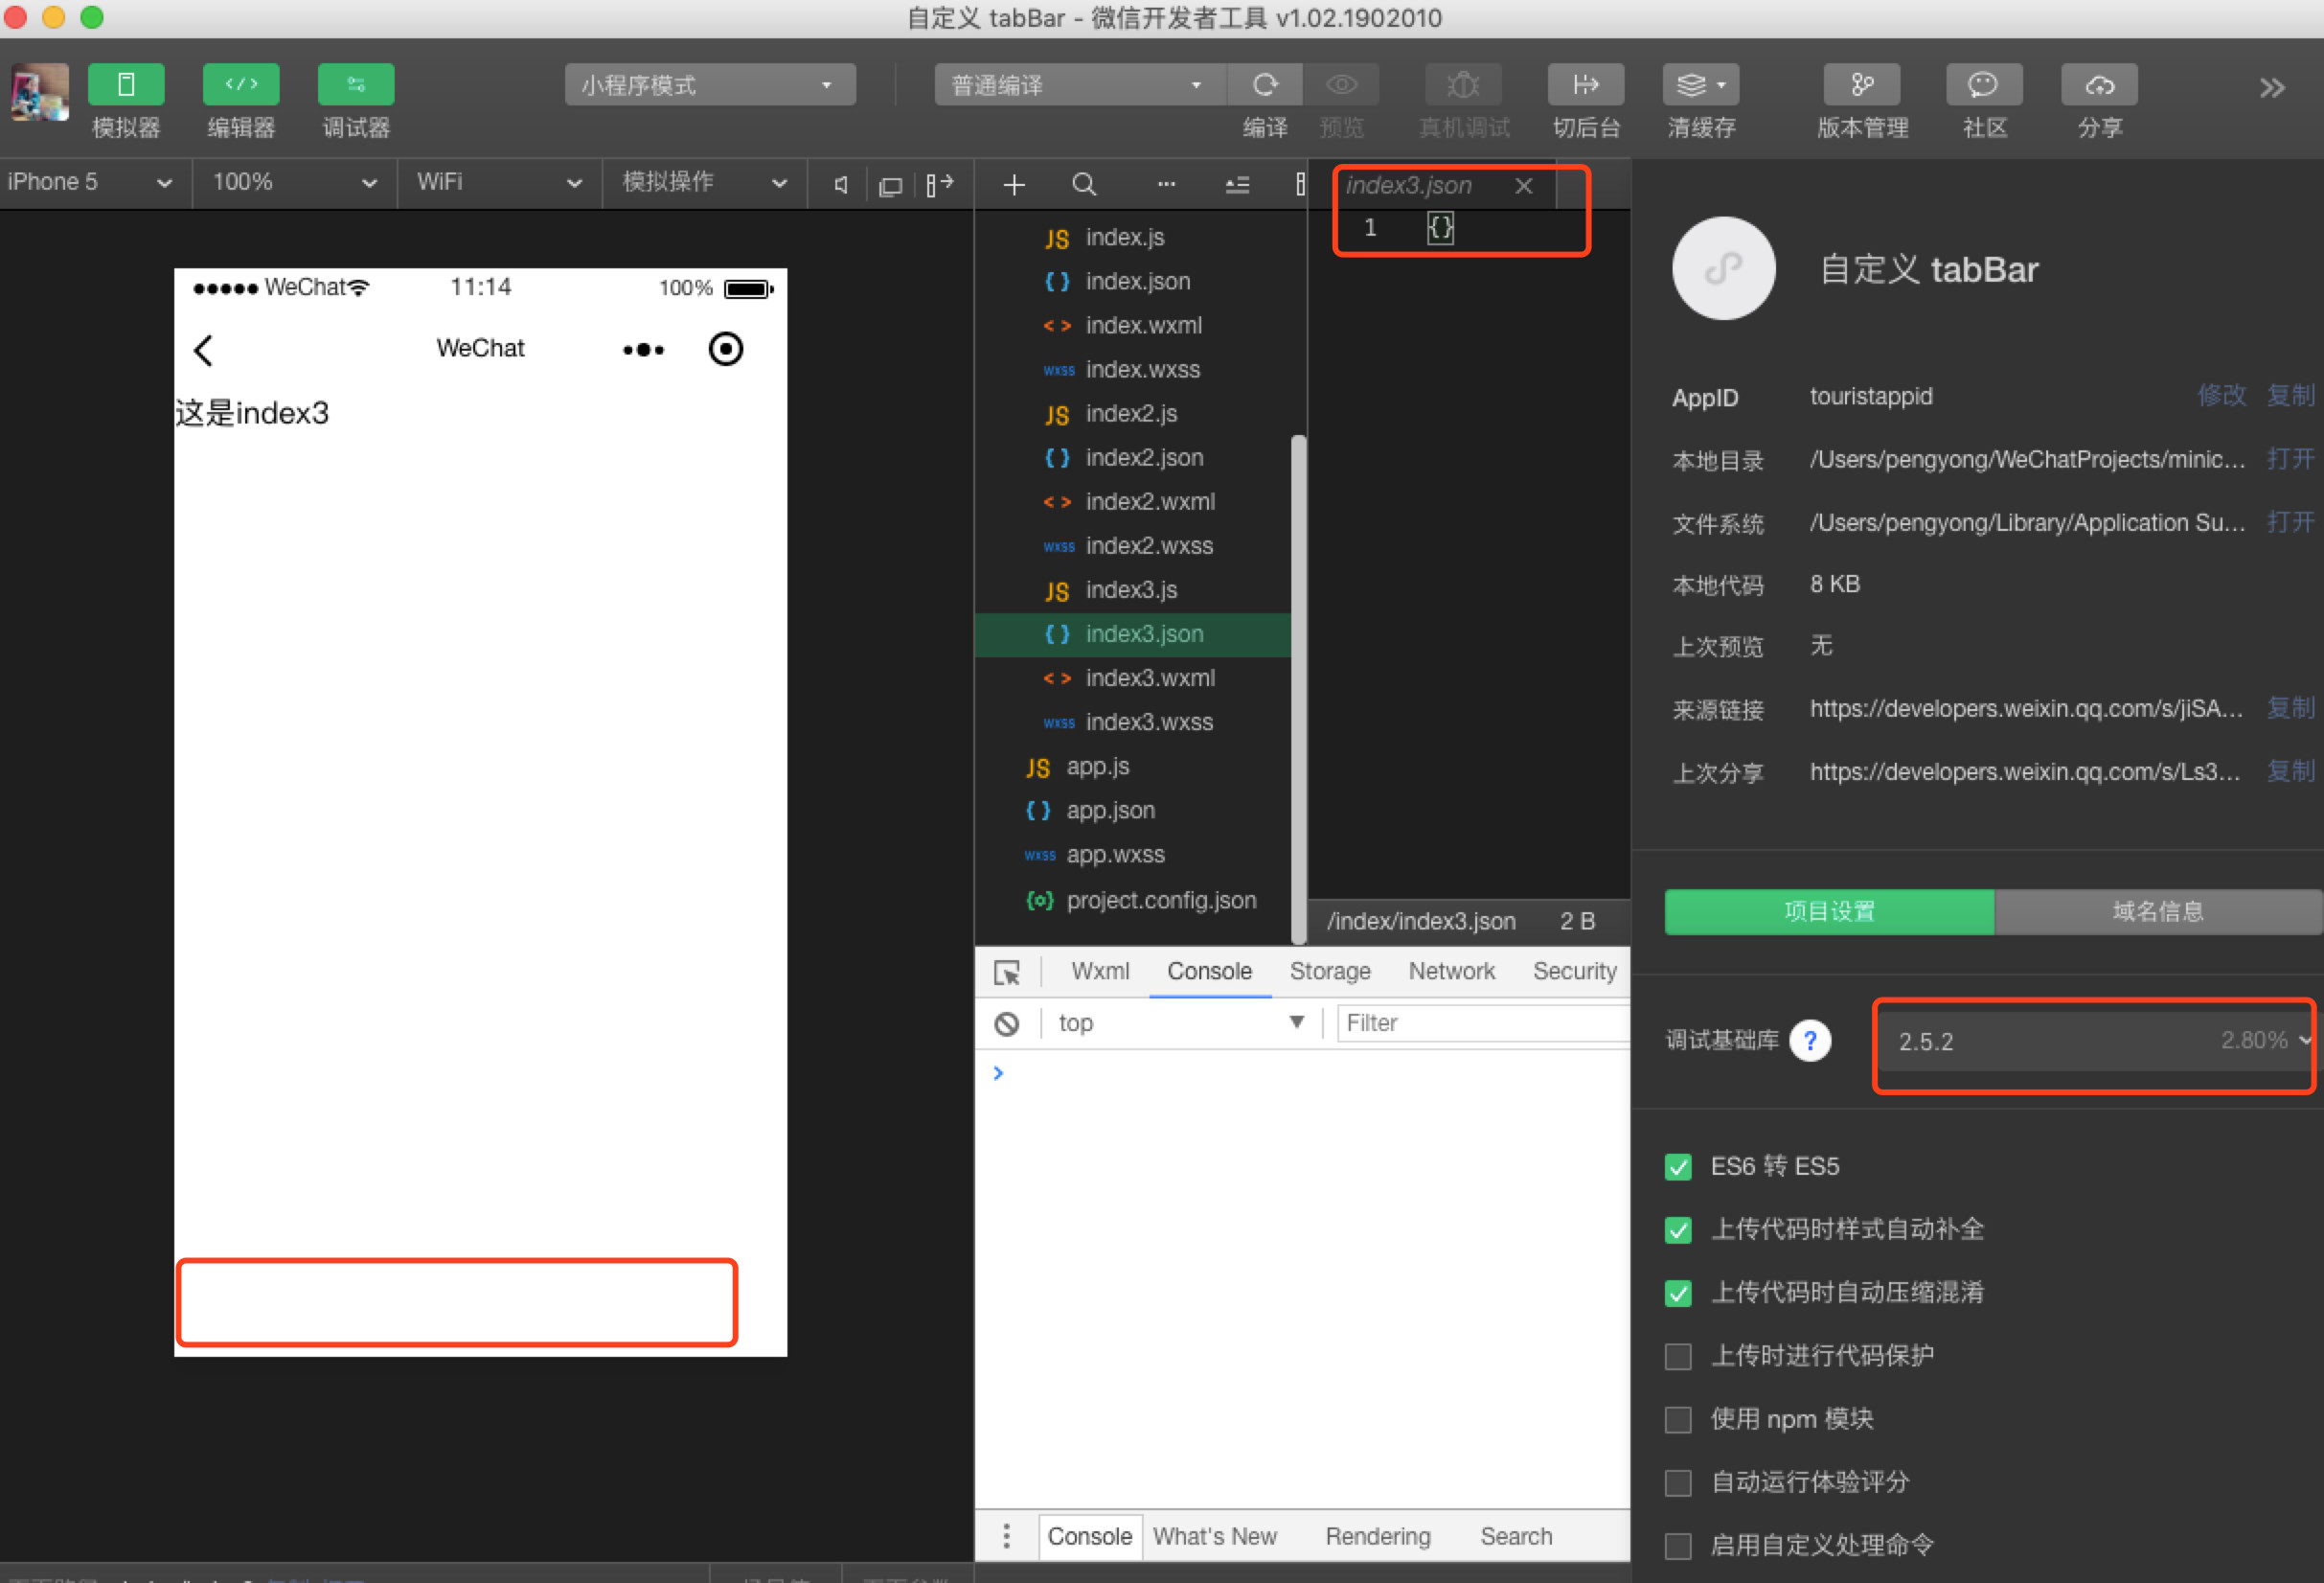Toggle the 模拟器 simulator panel button
The height and width of the screenshot is (1583, 2324).
[x=126, y=85]
